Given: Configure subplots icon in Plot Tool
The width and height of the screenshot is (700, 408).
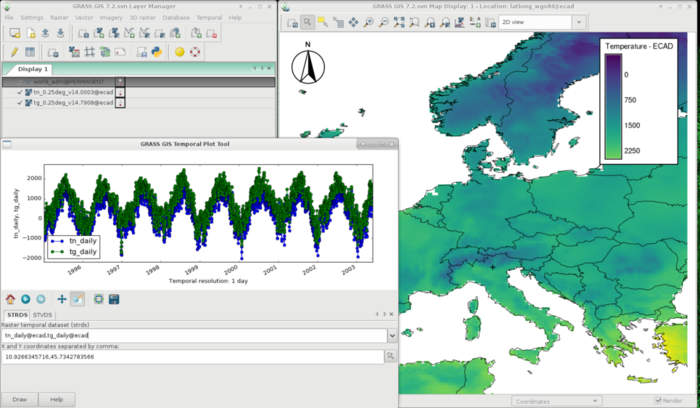Looking at the screenshot, I should [x=99, y=299].
